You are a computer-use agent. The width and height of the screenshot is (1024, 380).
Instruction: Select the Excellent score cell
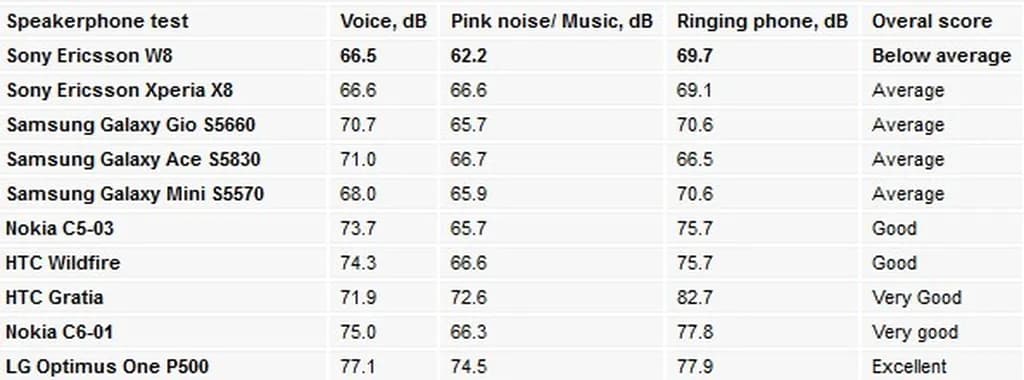909,366
